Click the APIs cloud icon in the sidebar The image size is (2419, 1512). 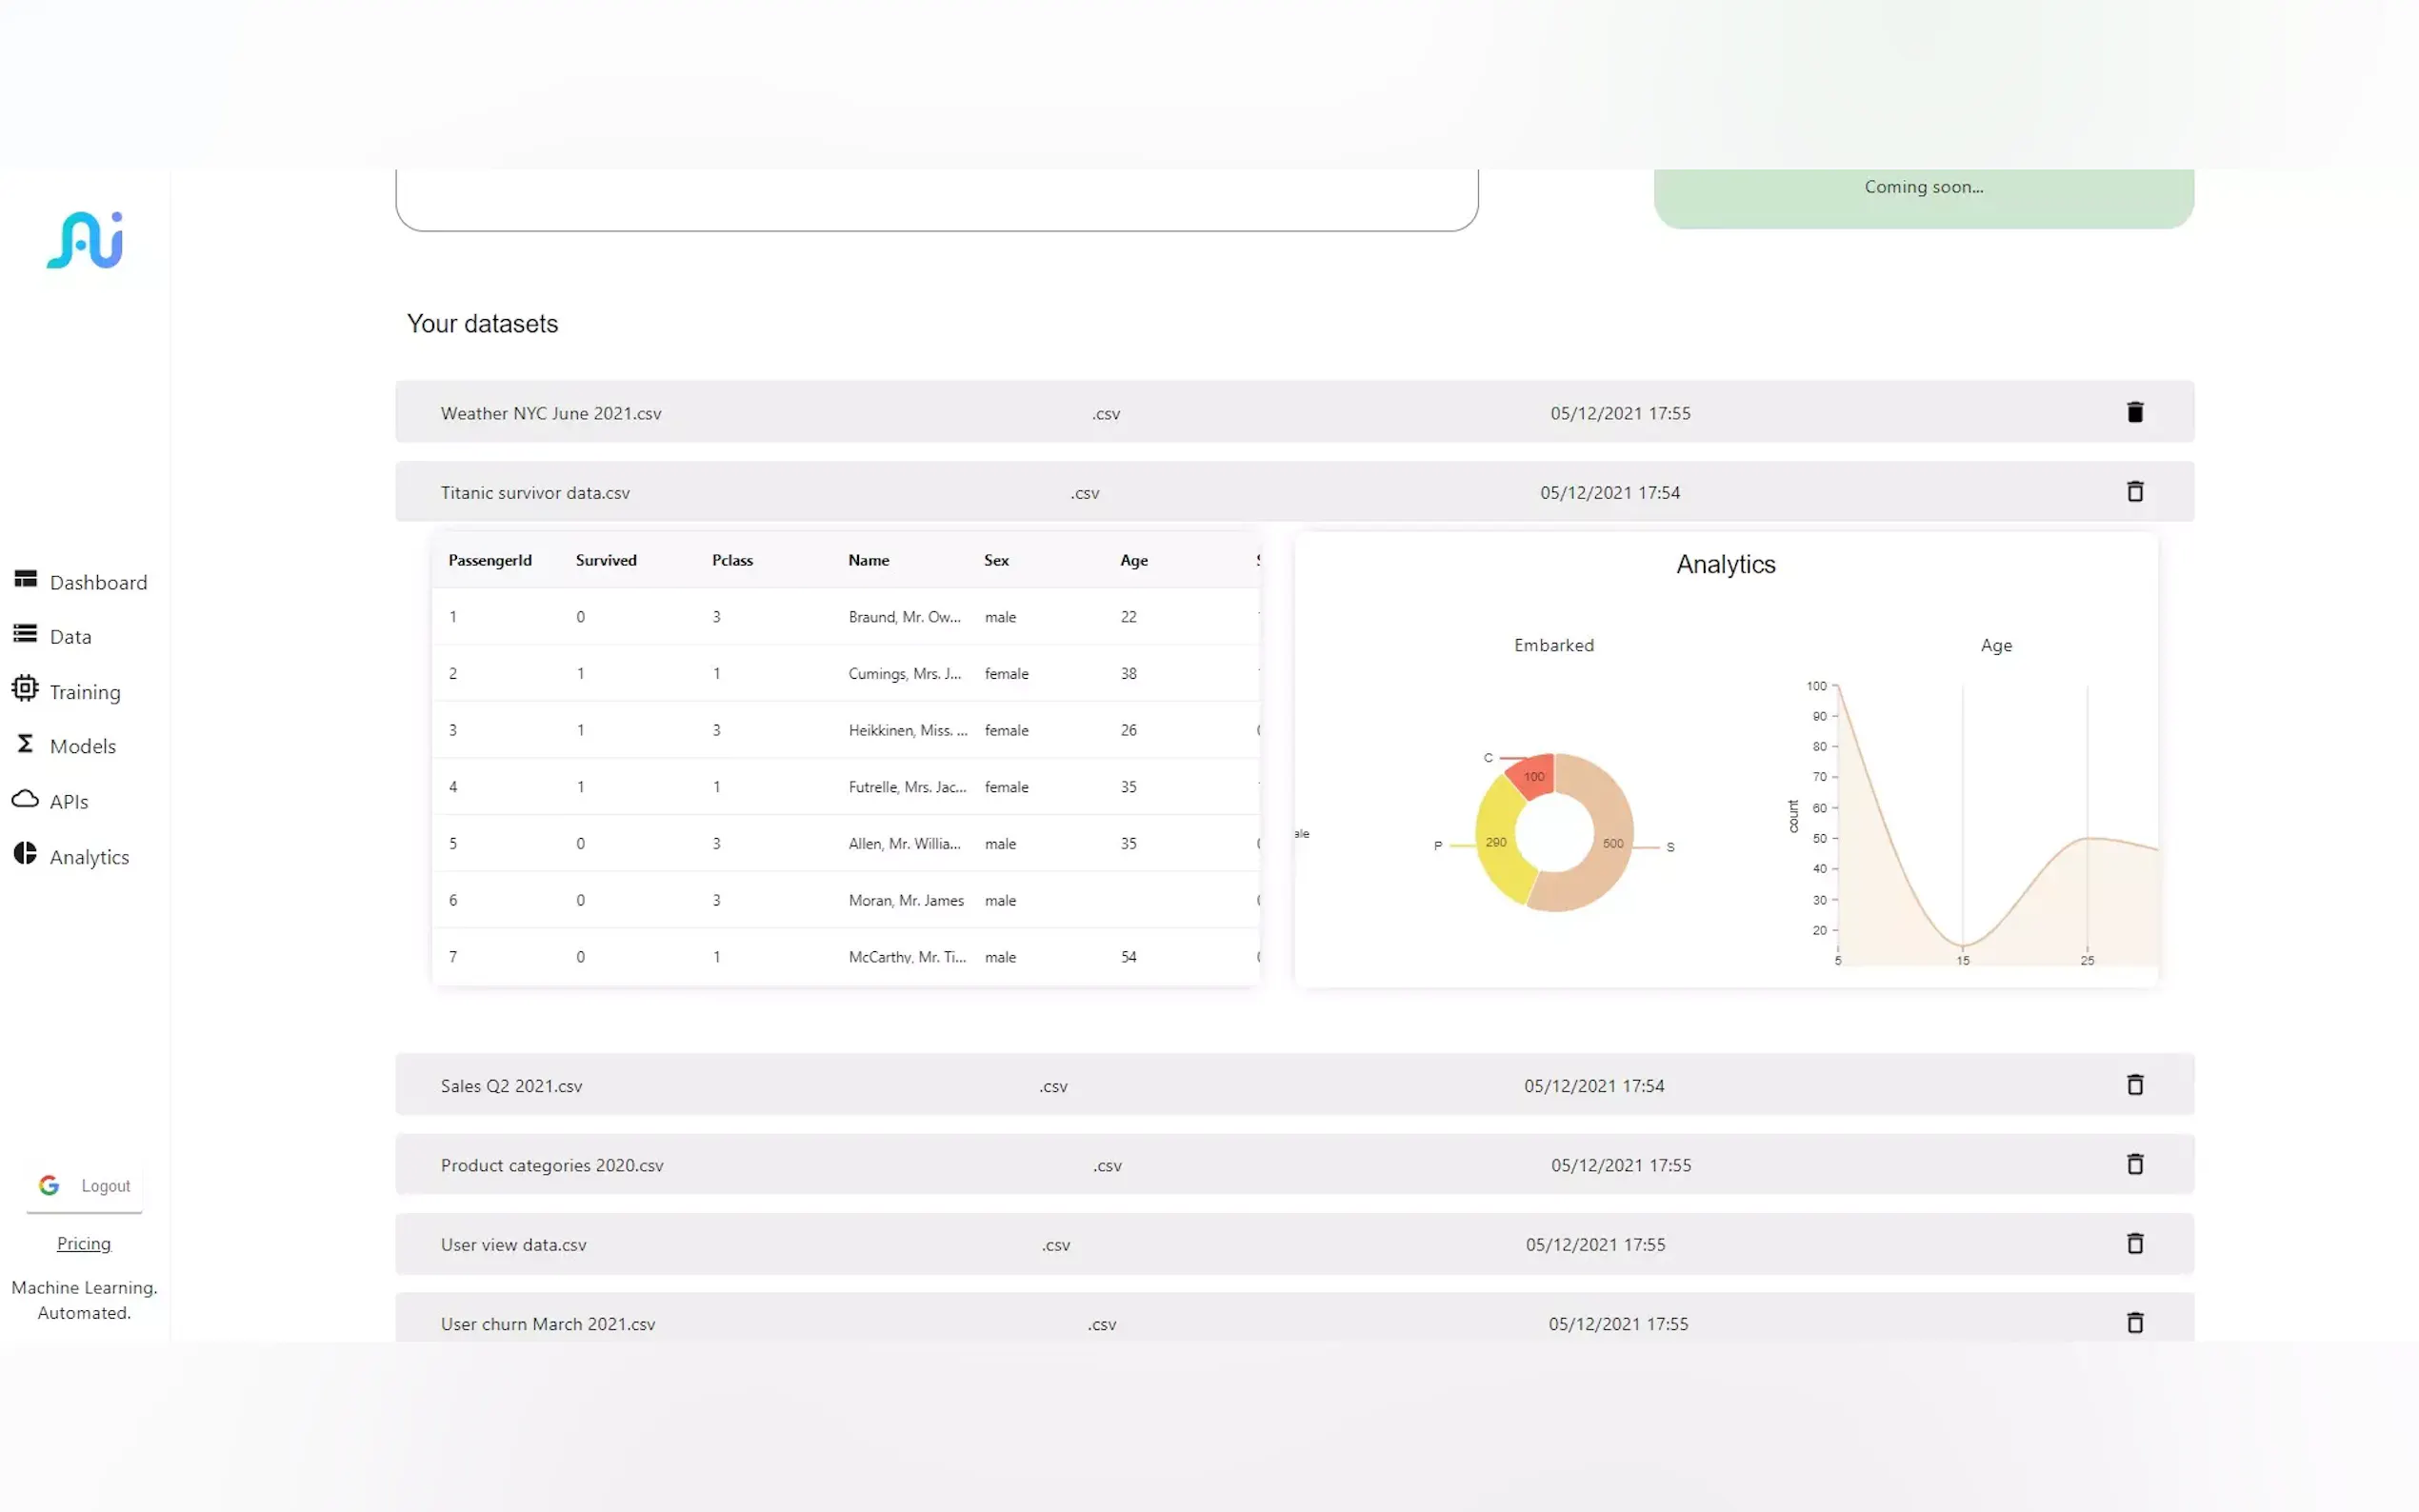coord(25,799)
